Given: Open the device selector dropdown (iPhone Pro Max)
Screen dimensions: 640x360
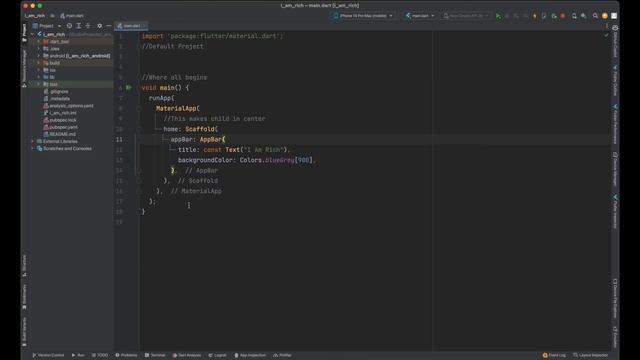Looking at the screenshot, I should (x=363, y=16).
